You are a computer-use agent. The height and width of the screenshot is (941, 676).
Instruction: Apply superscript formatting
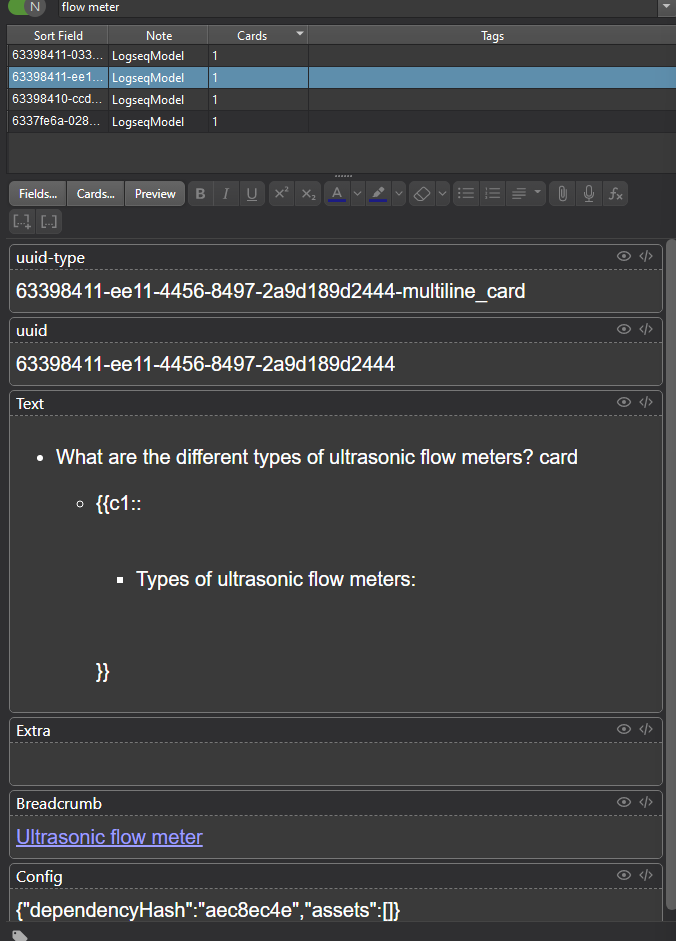281,194
